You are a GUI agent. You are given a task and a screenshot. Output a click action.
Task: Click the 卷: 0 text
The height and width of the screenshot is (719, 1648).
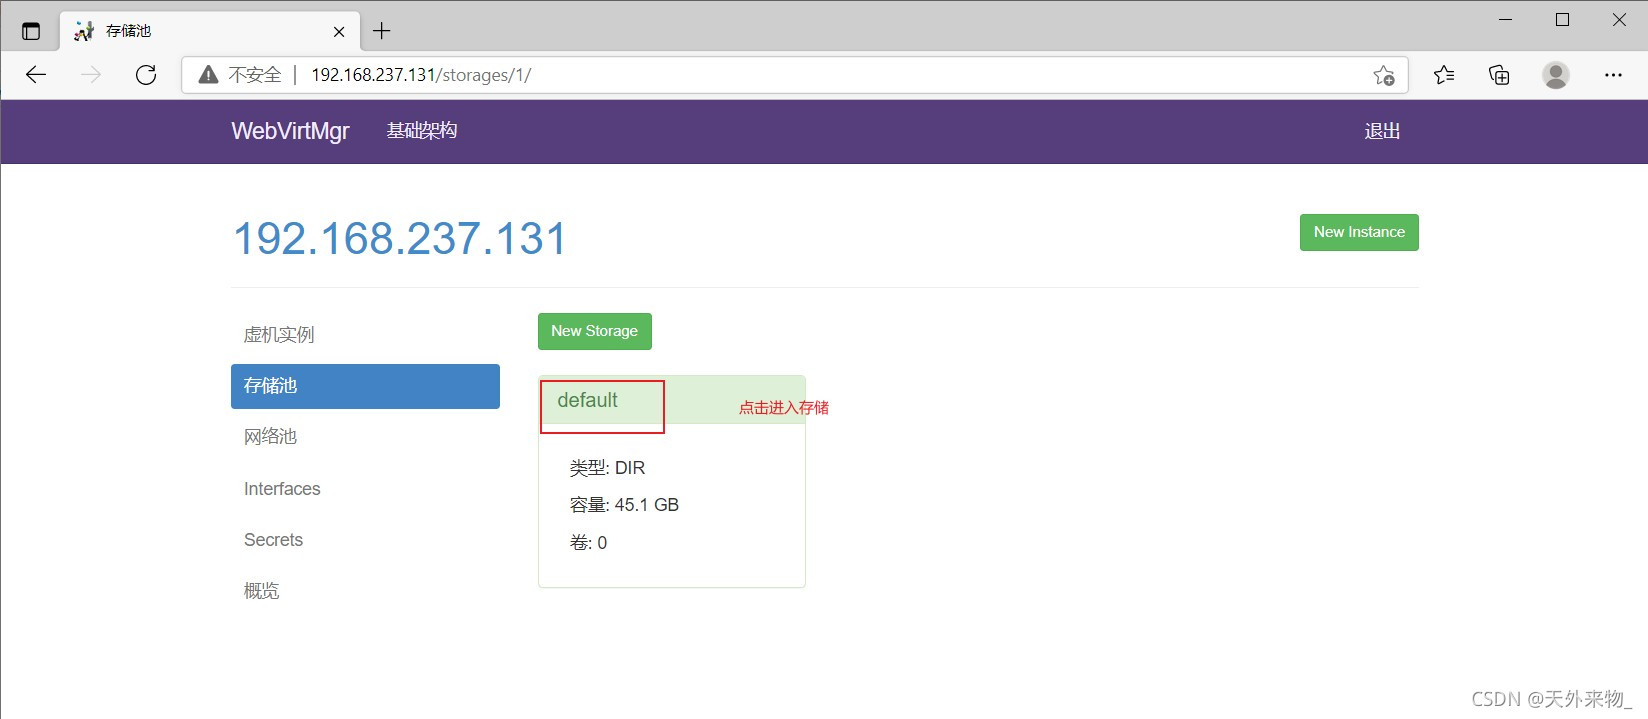point(588,543)
